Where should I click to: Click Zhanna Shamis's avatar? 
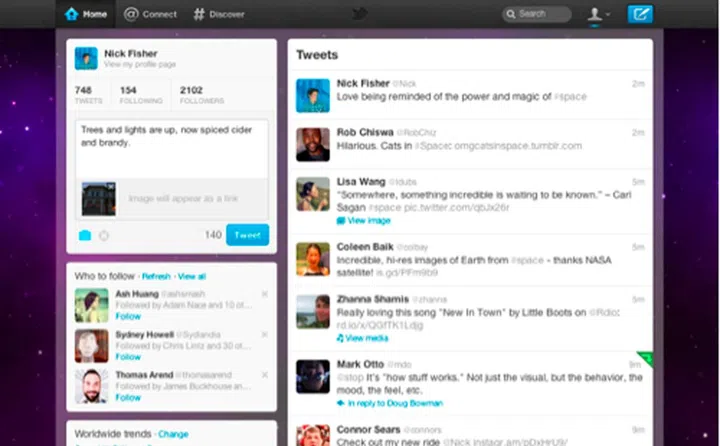[313, 311]
